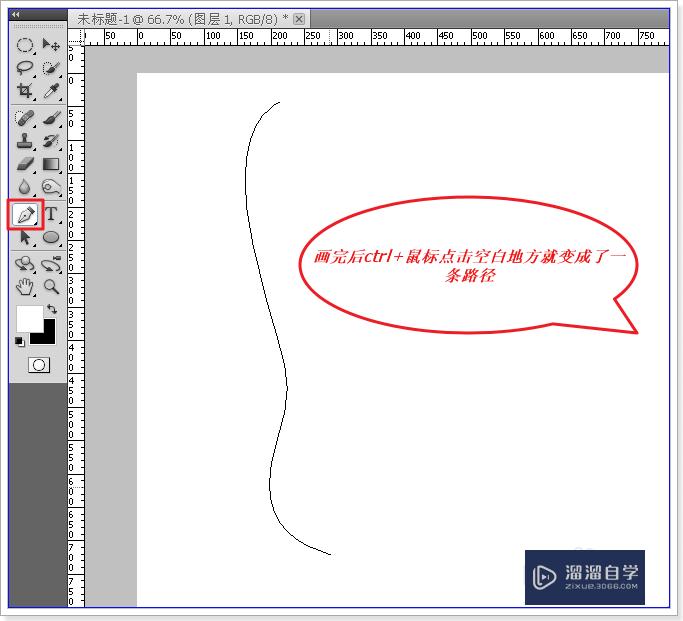Switch to the 未标题-1 document tab

click(182, 19)
